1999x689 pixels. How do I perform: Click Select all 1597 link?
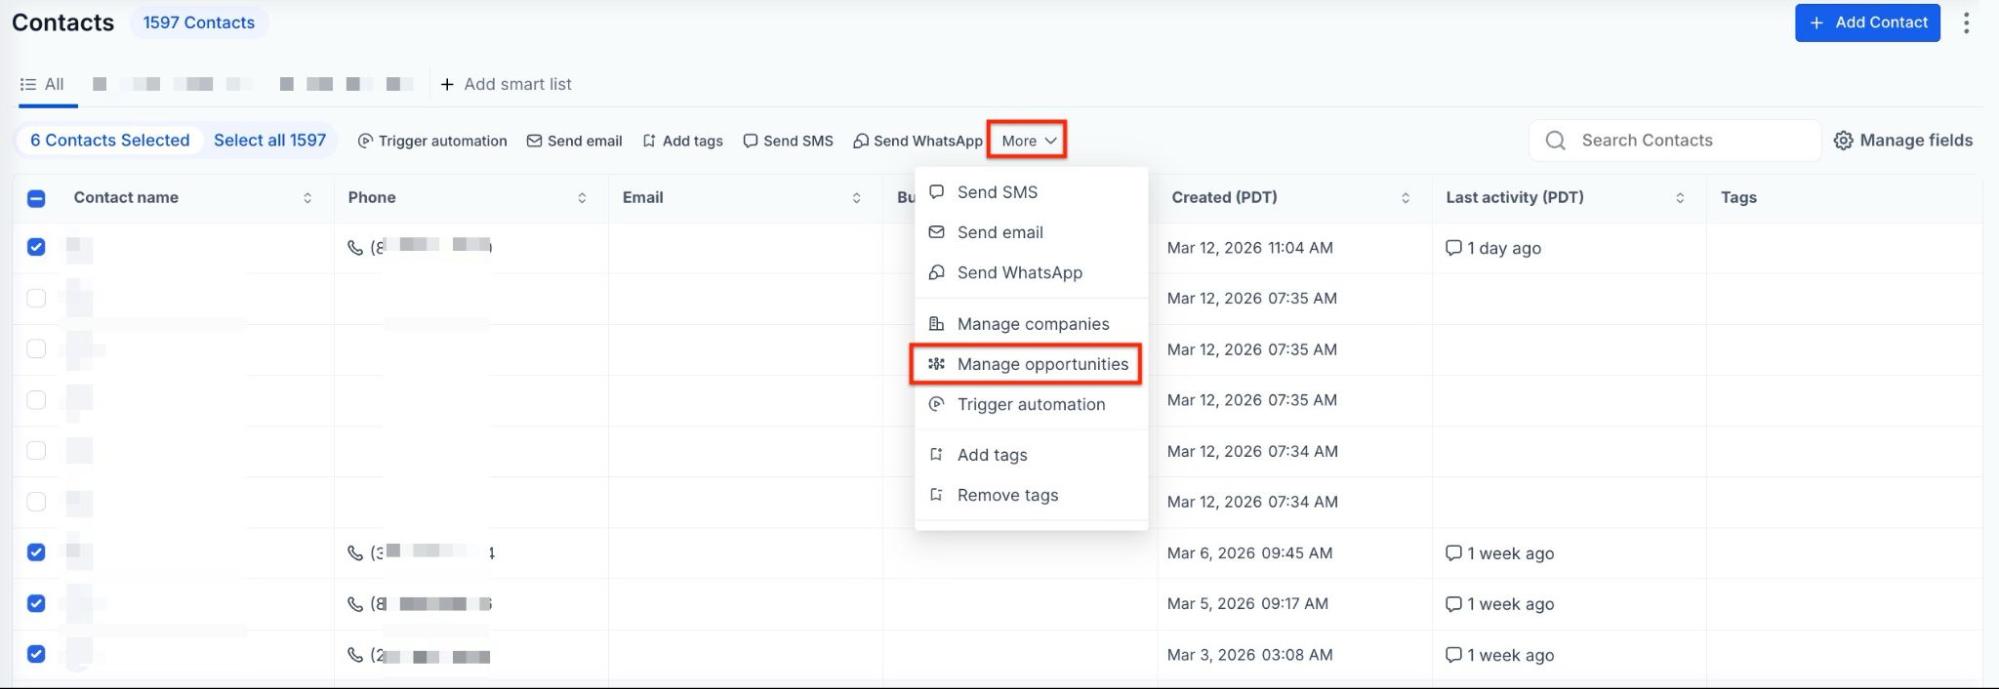(269, 141)
